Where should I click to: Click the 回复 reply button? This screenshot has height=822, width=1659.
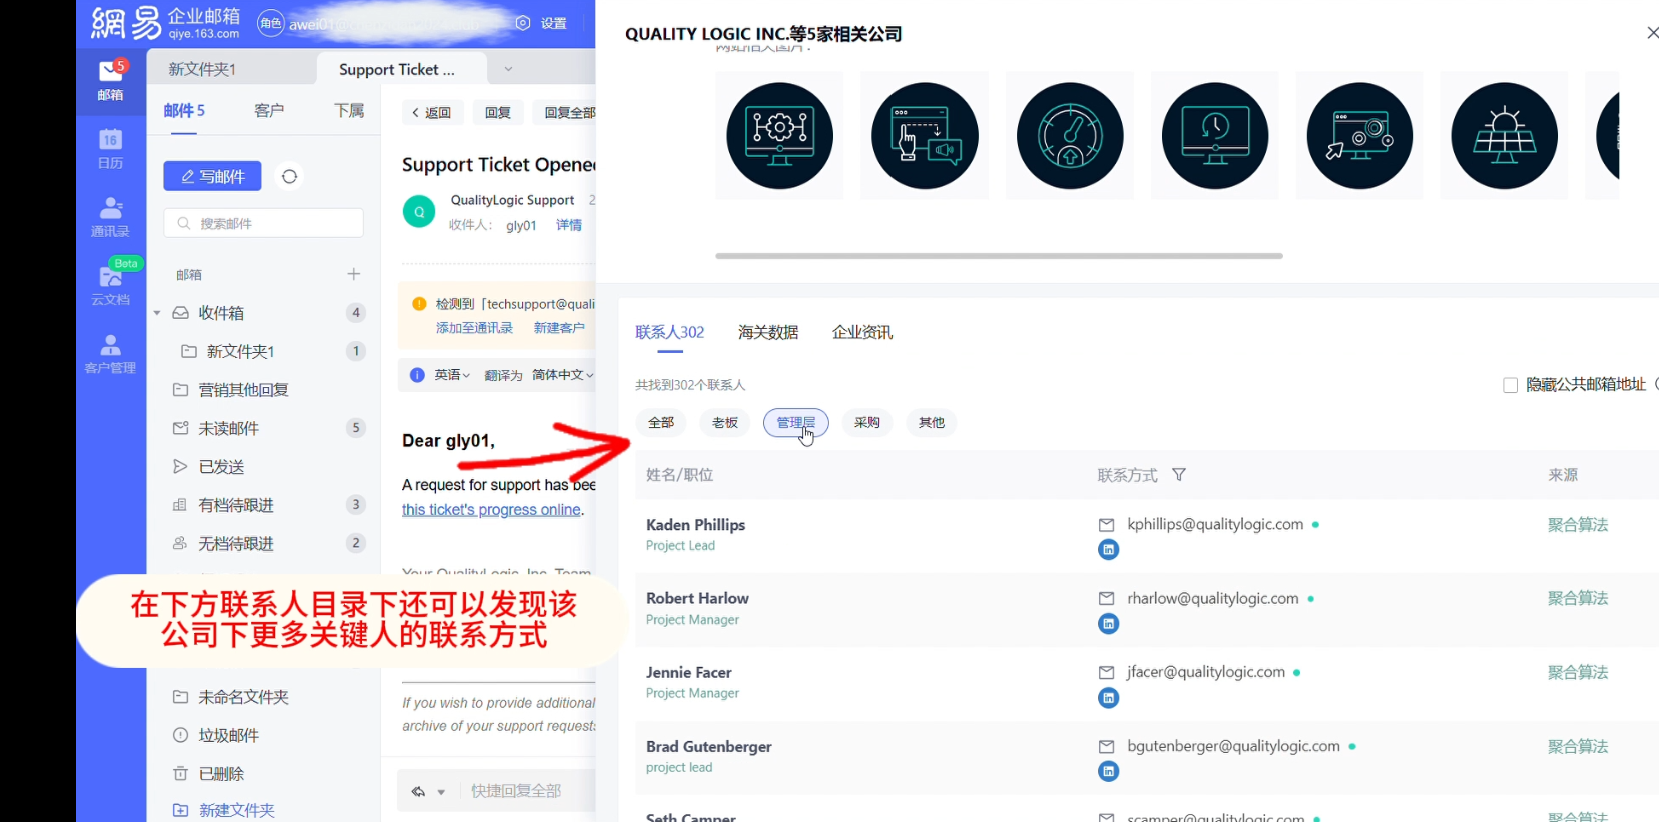coord(498,113)
